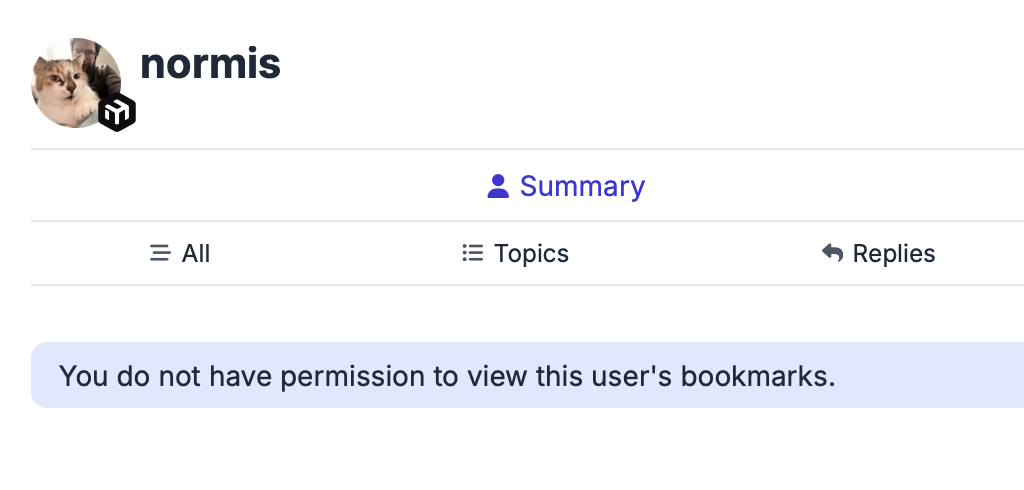
Task: Click the word "bookmarks" in the notice
Action: point(754,376)
